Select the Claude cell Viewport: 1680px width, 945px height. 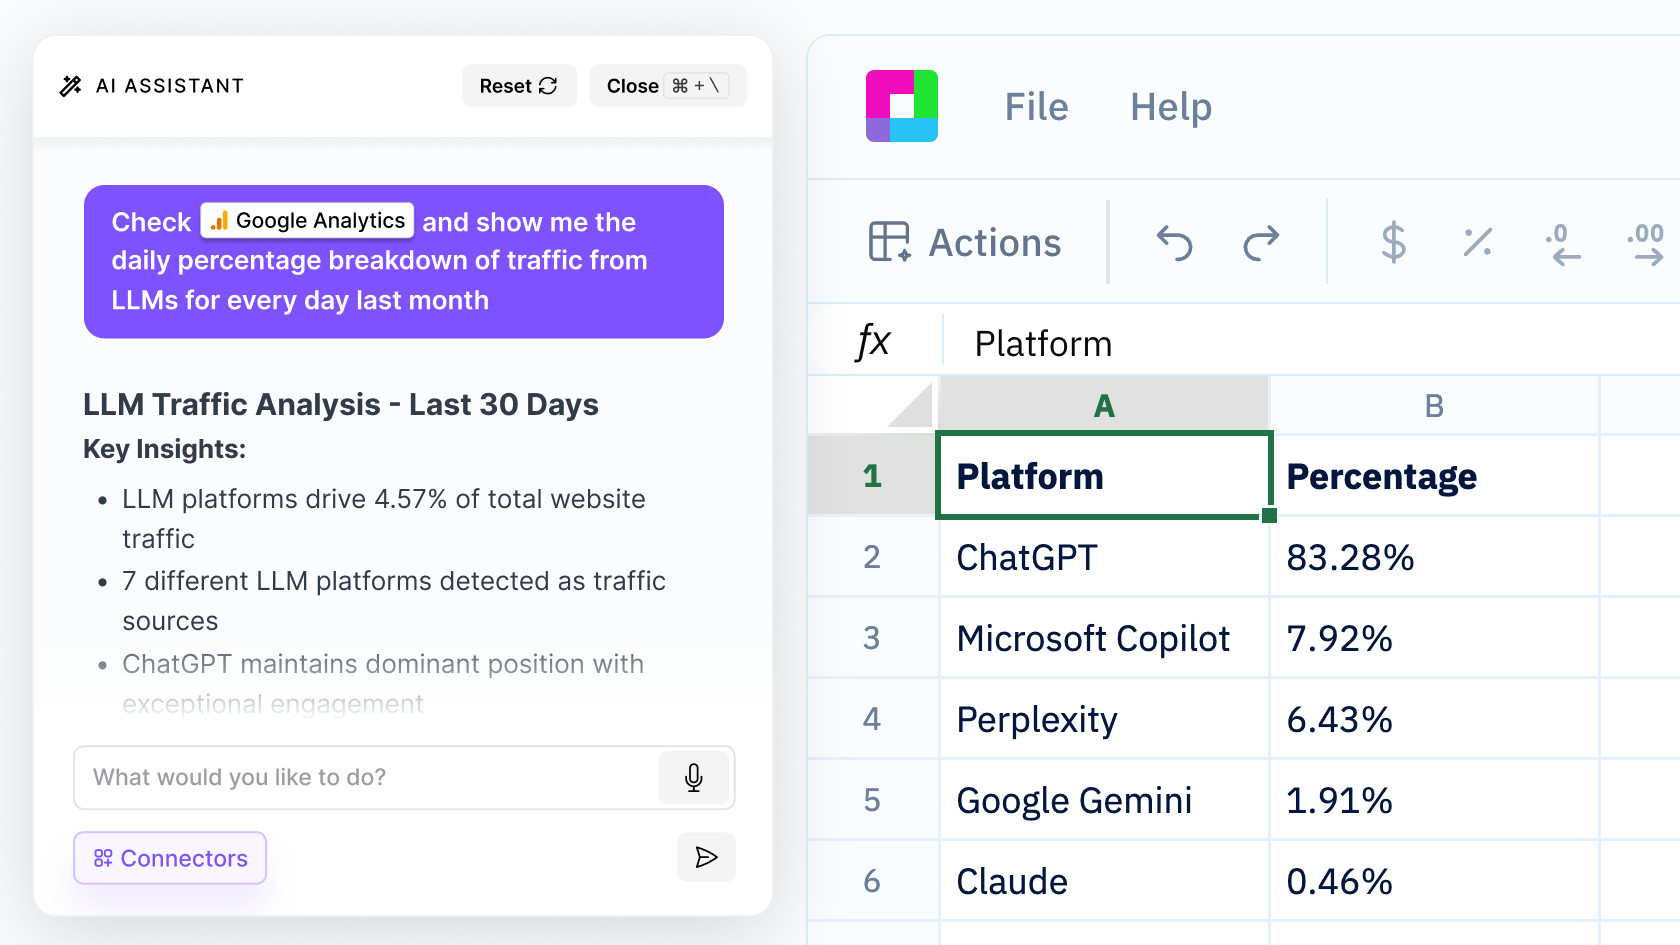(1104, 880)
